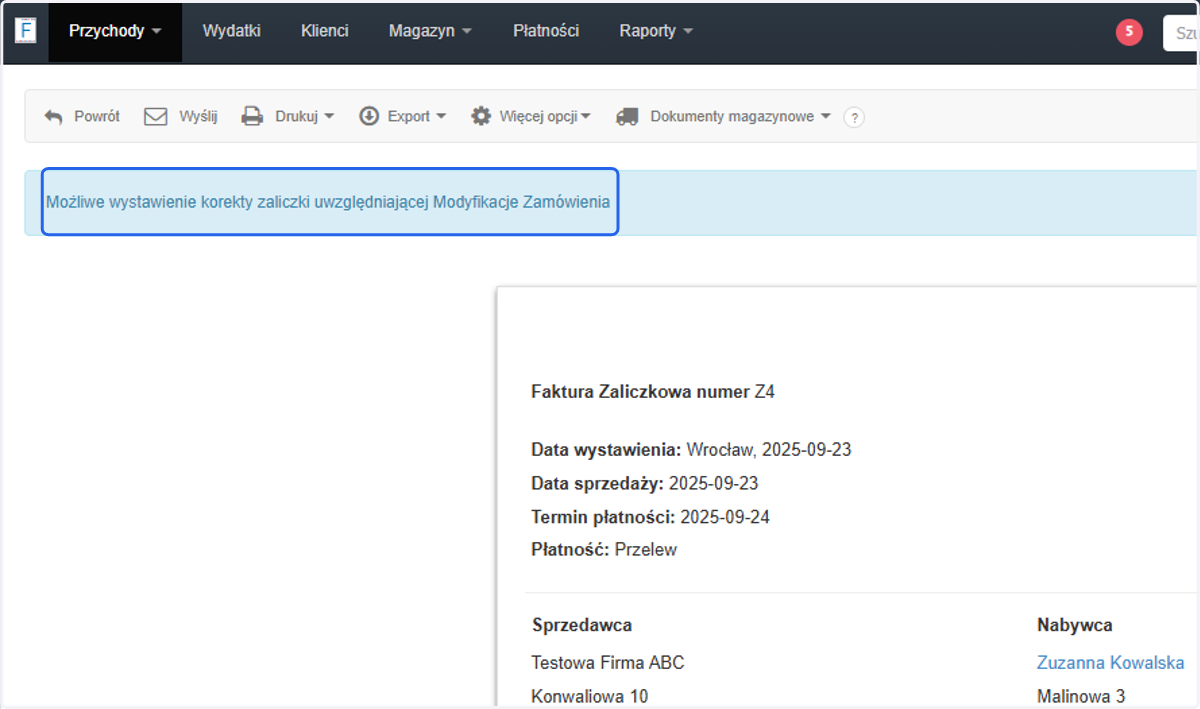The height and width of the screenshot is (709, 1200).
Task: Click the Export download icon
Action: [x=369, y=116]
